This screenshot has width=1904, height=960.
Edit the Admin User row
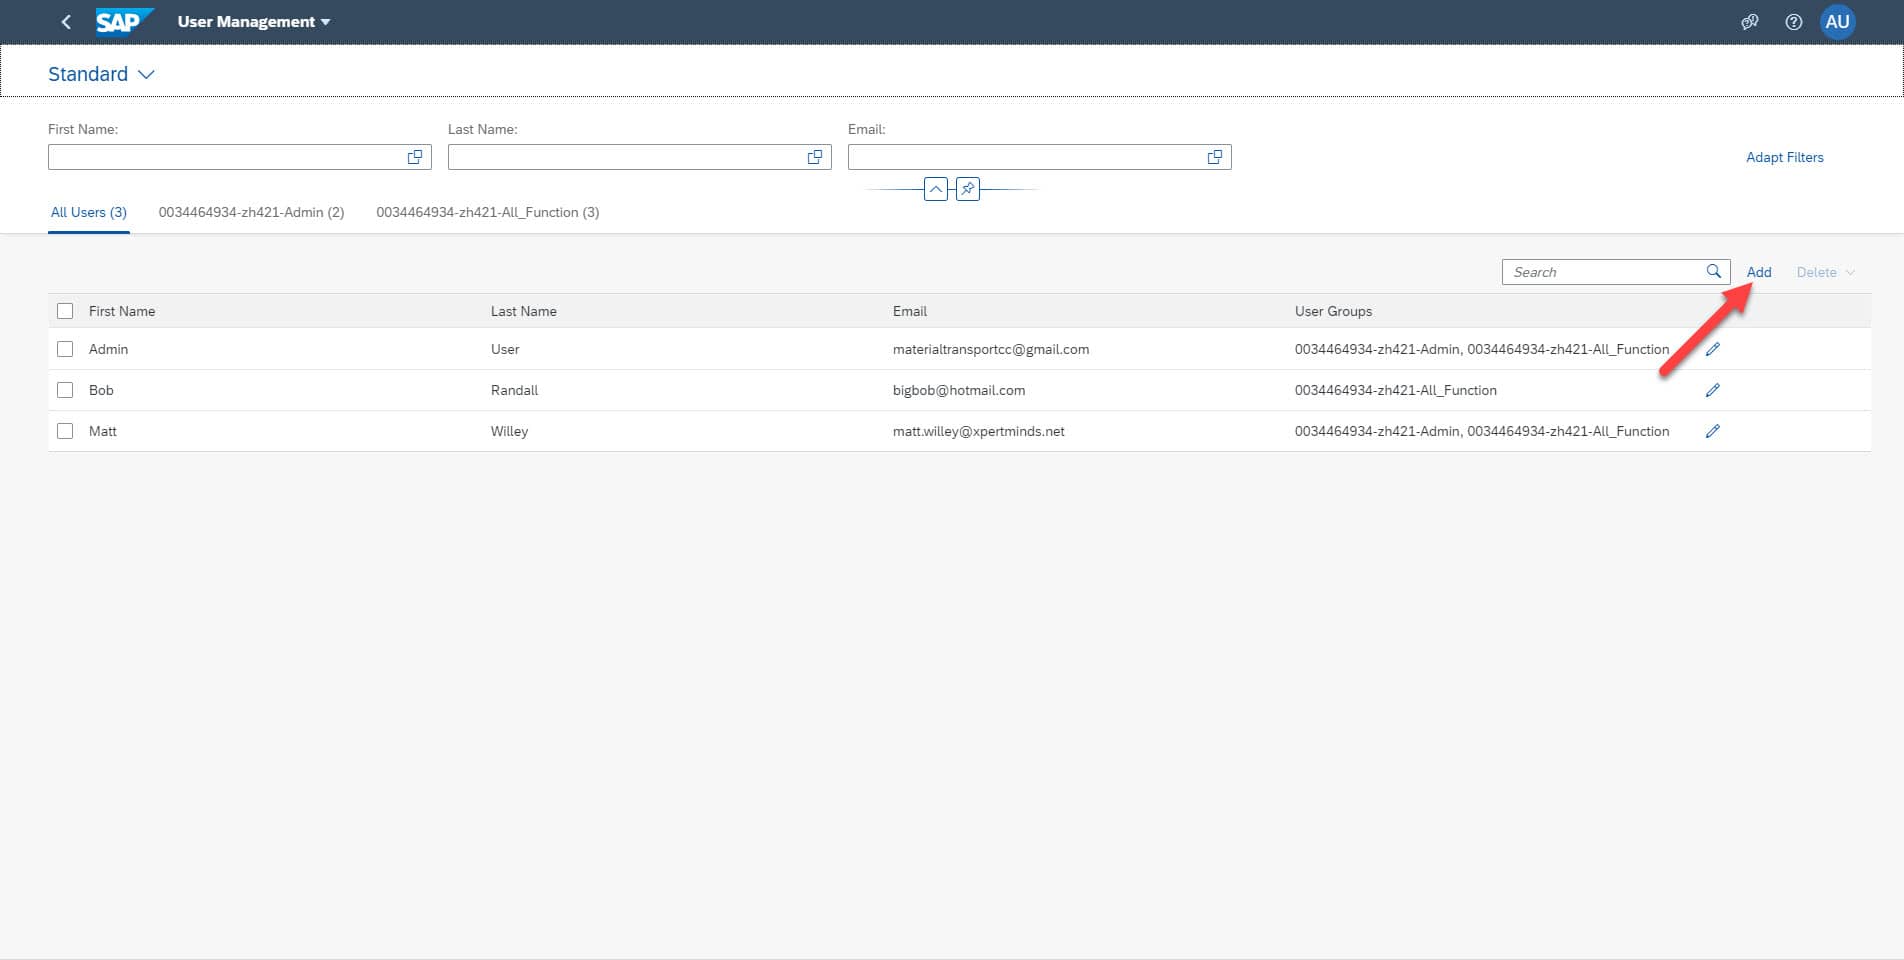1713,349
